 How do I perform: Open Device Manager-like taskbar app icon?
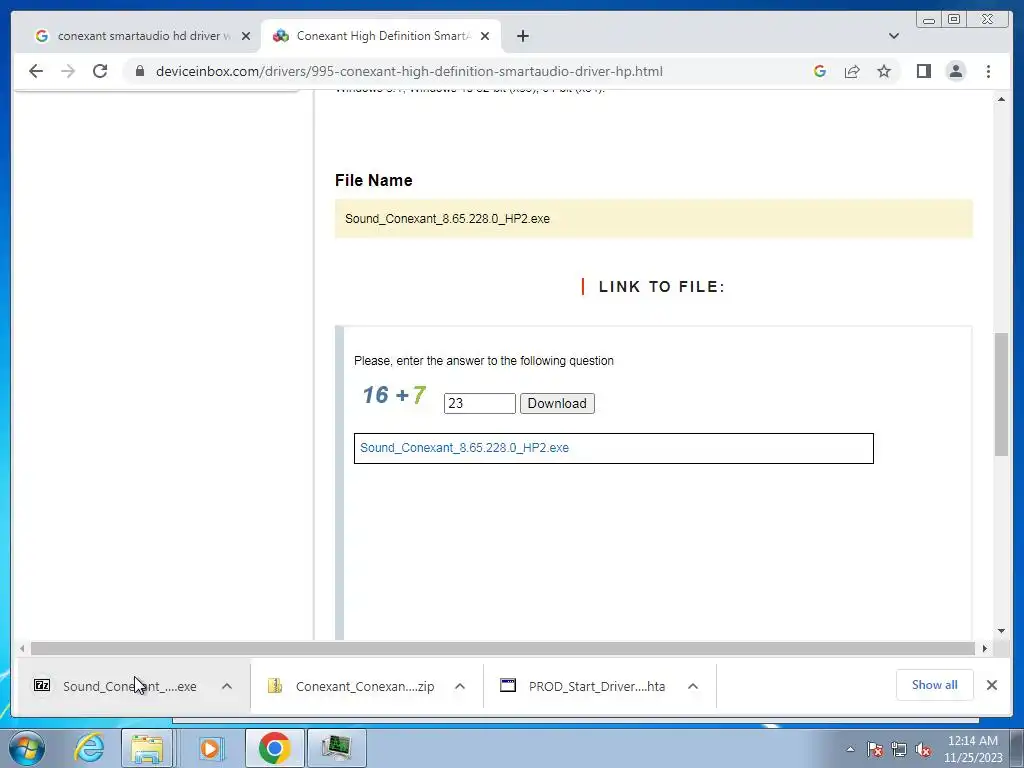point(336,748)
